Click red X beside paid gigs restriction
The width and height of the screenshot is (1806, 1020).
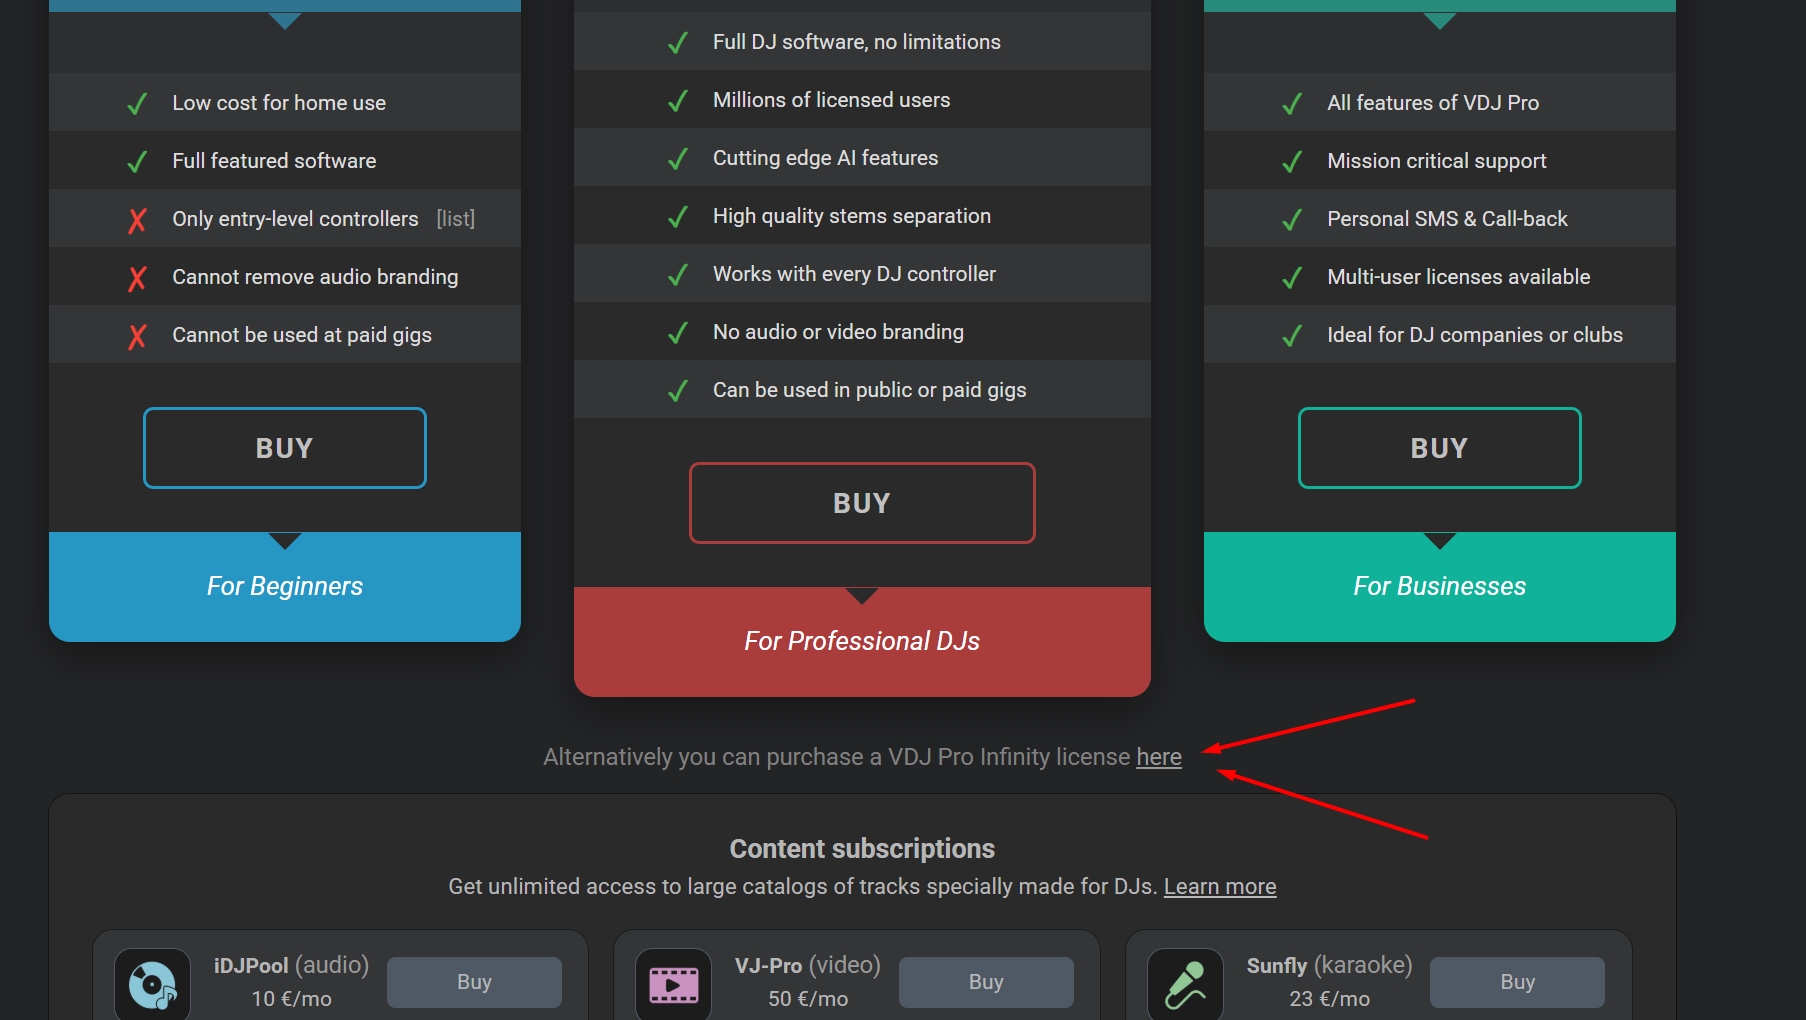(138, 336)
